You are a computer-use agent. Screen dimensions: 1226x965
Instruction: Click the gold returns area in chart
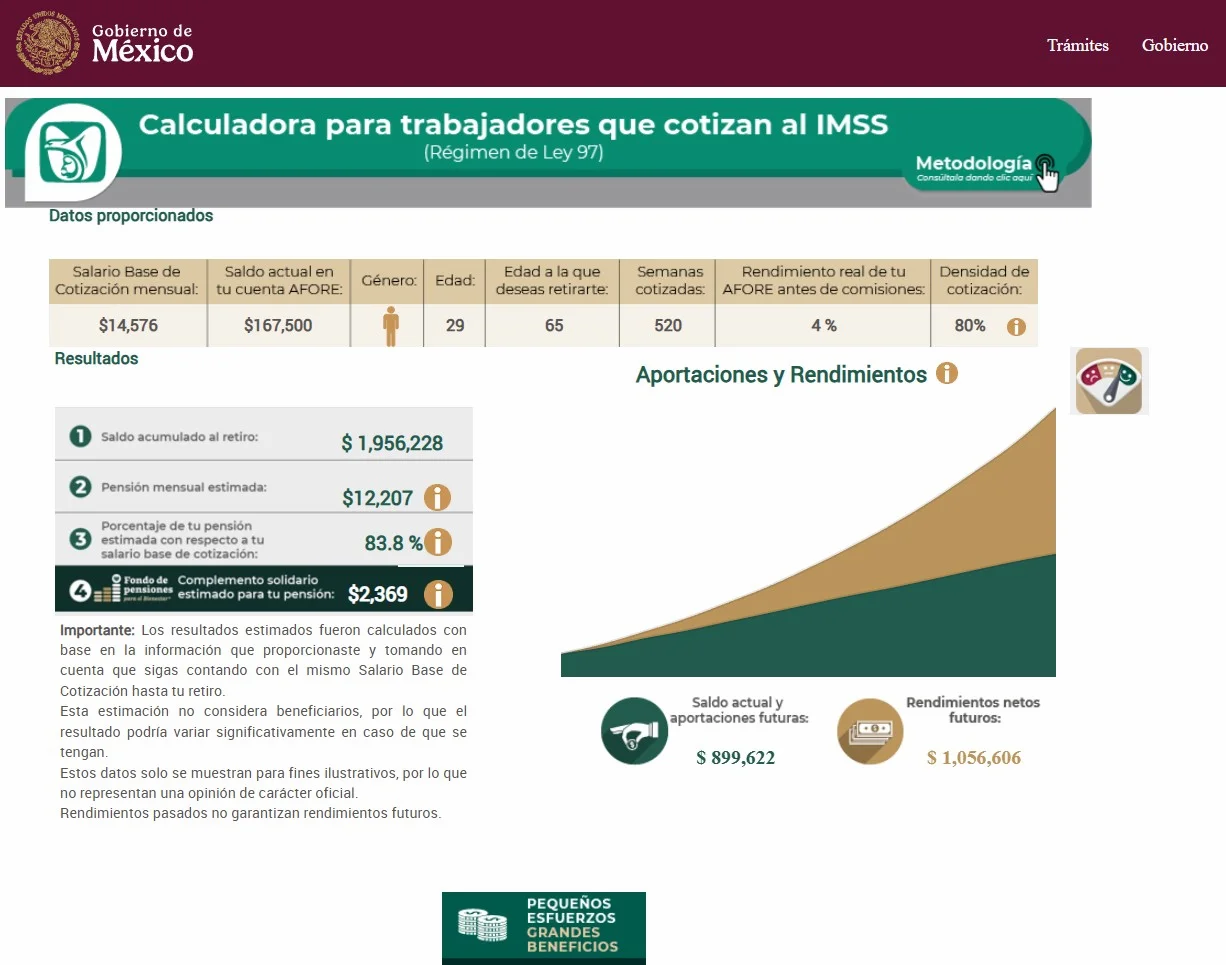coord(960,520)
